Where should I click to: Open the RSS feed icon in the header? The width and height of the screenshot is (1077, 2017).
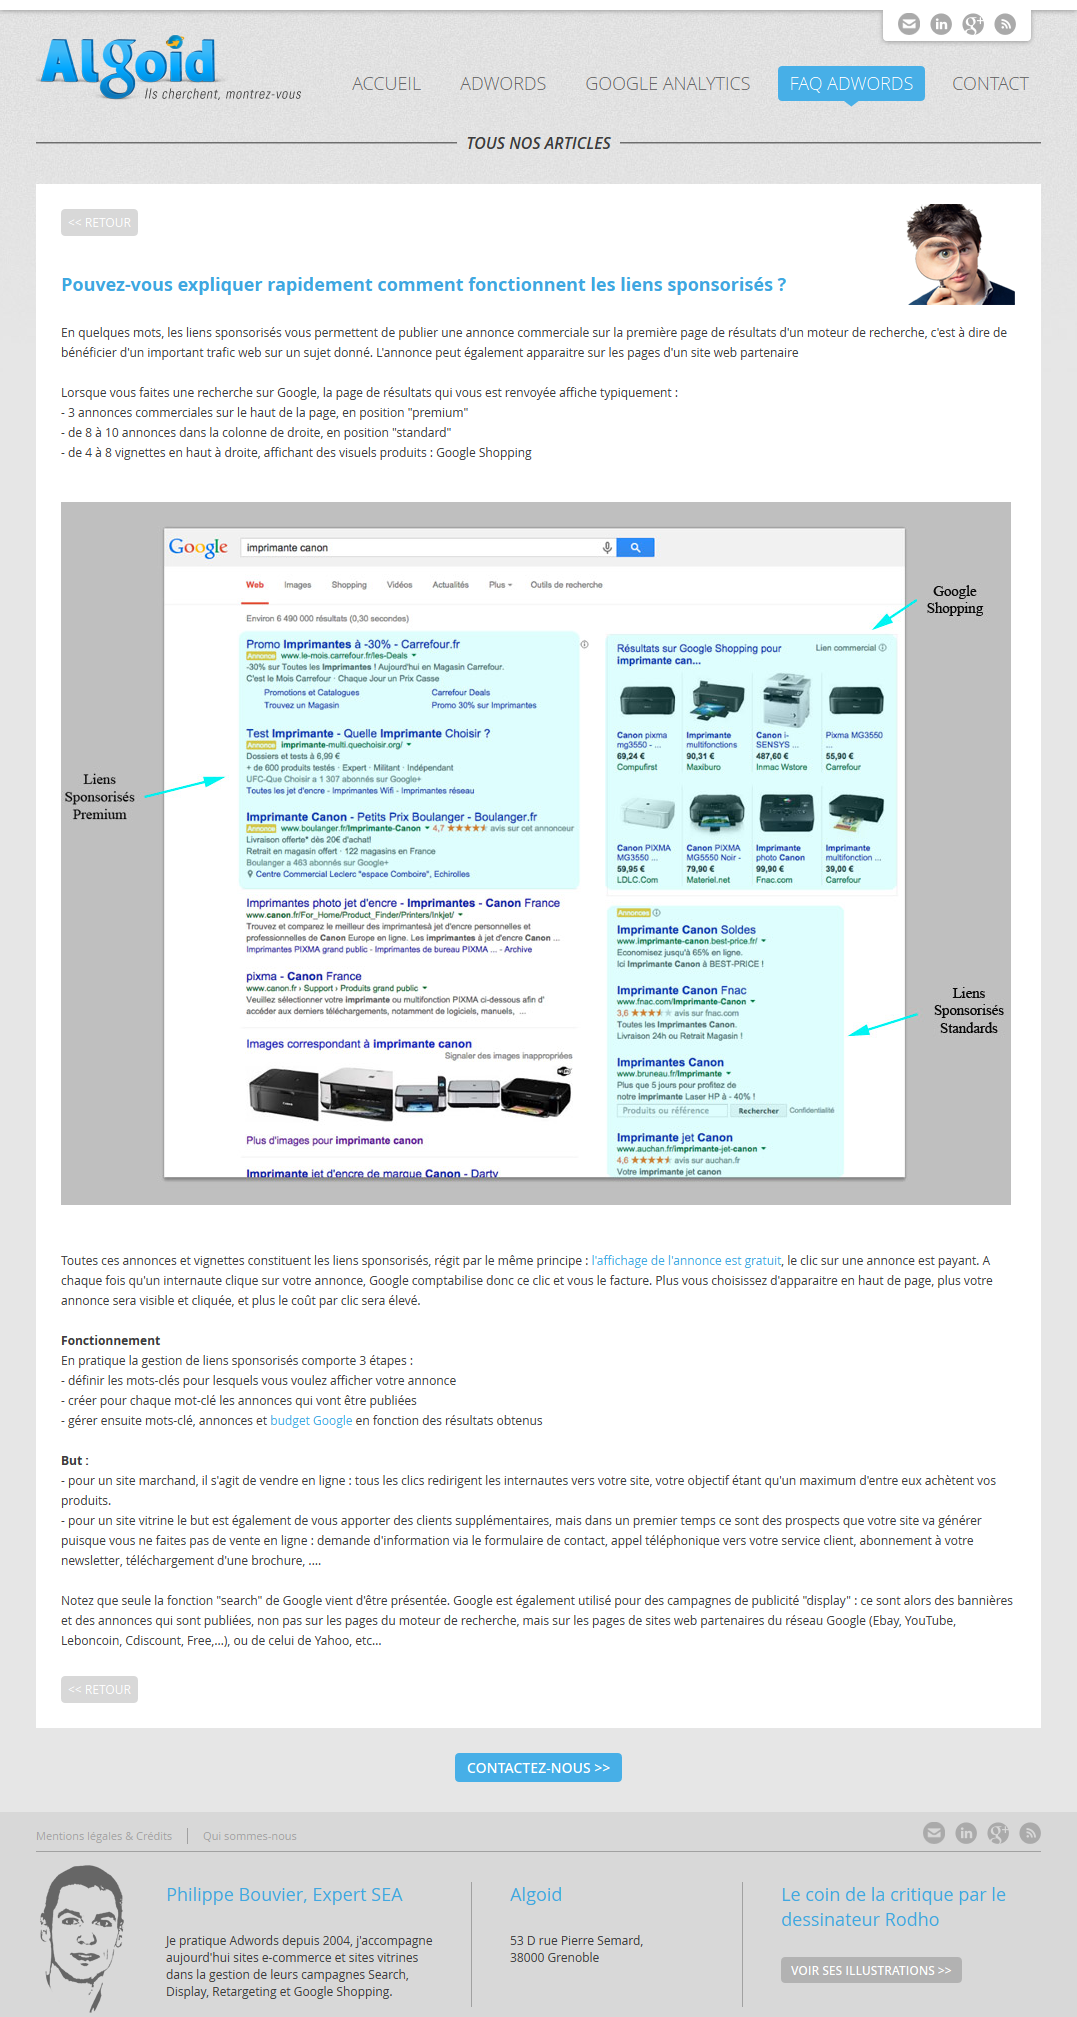tap(1005, 24)
